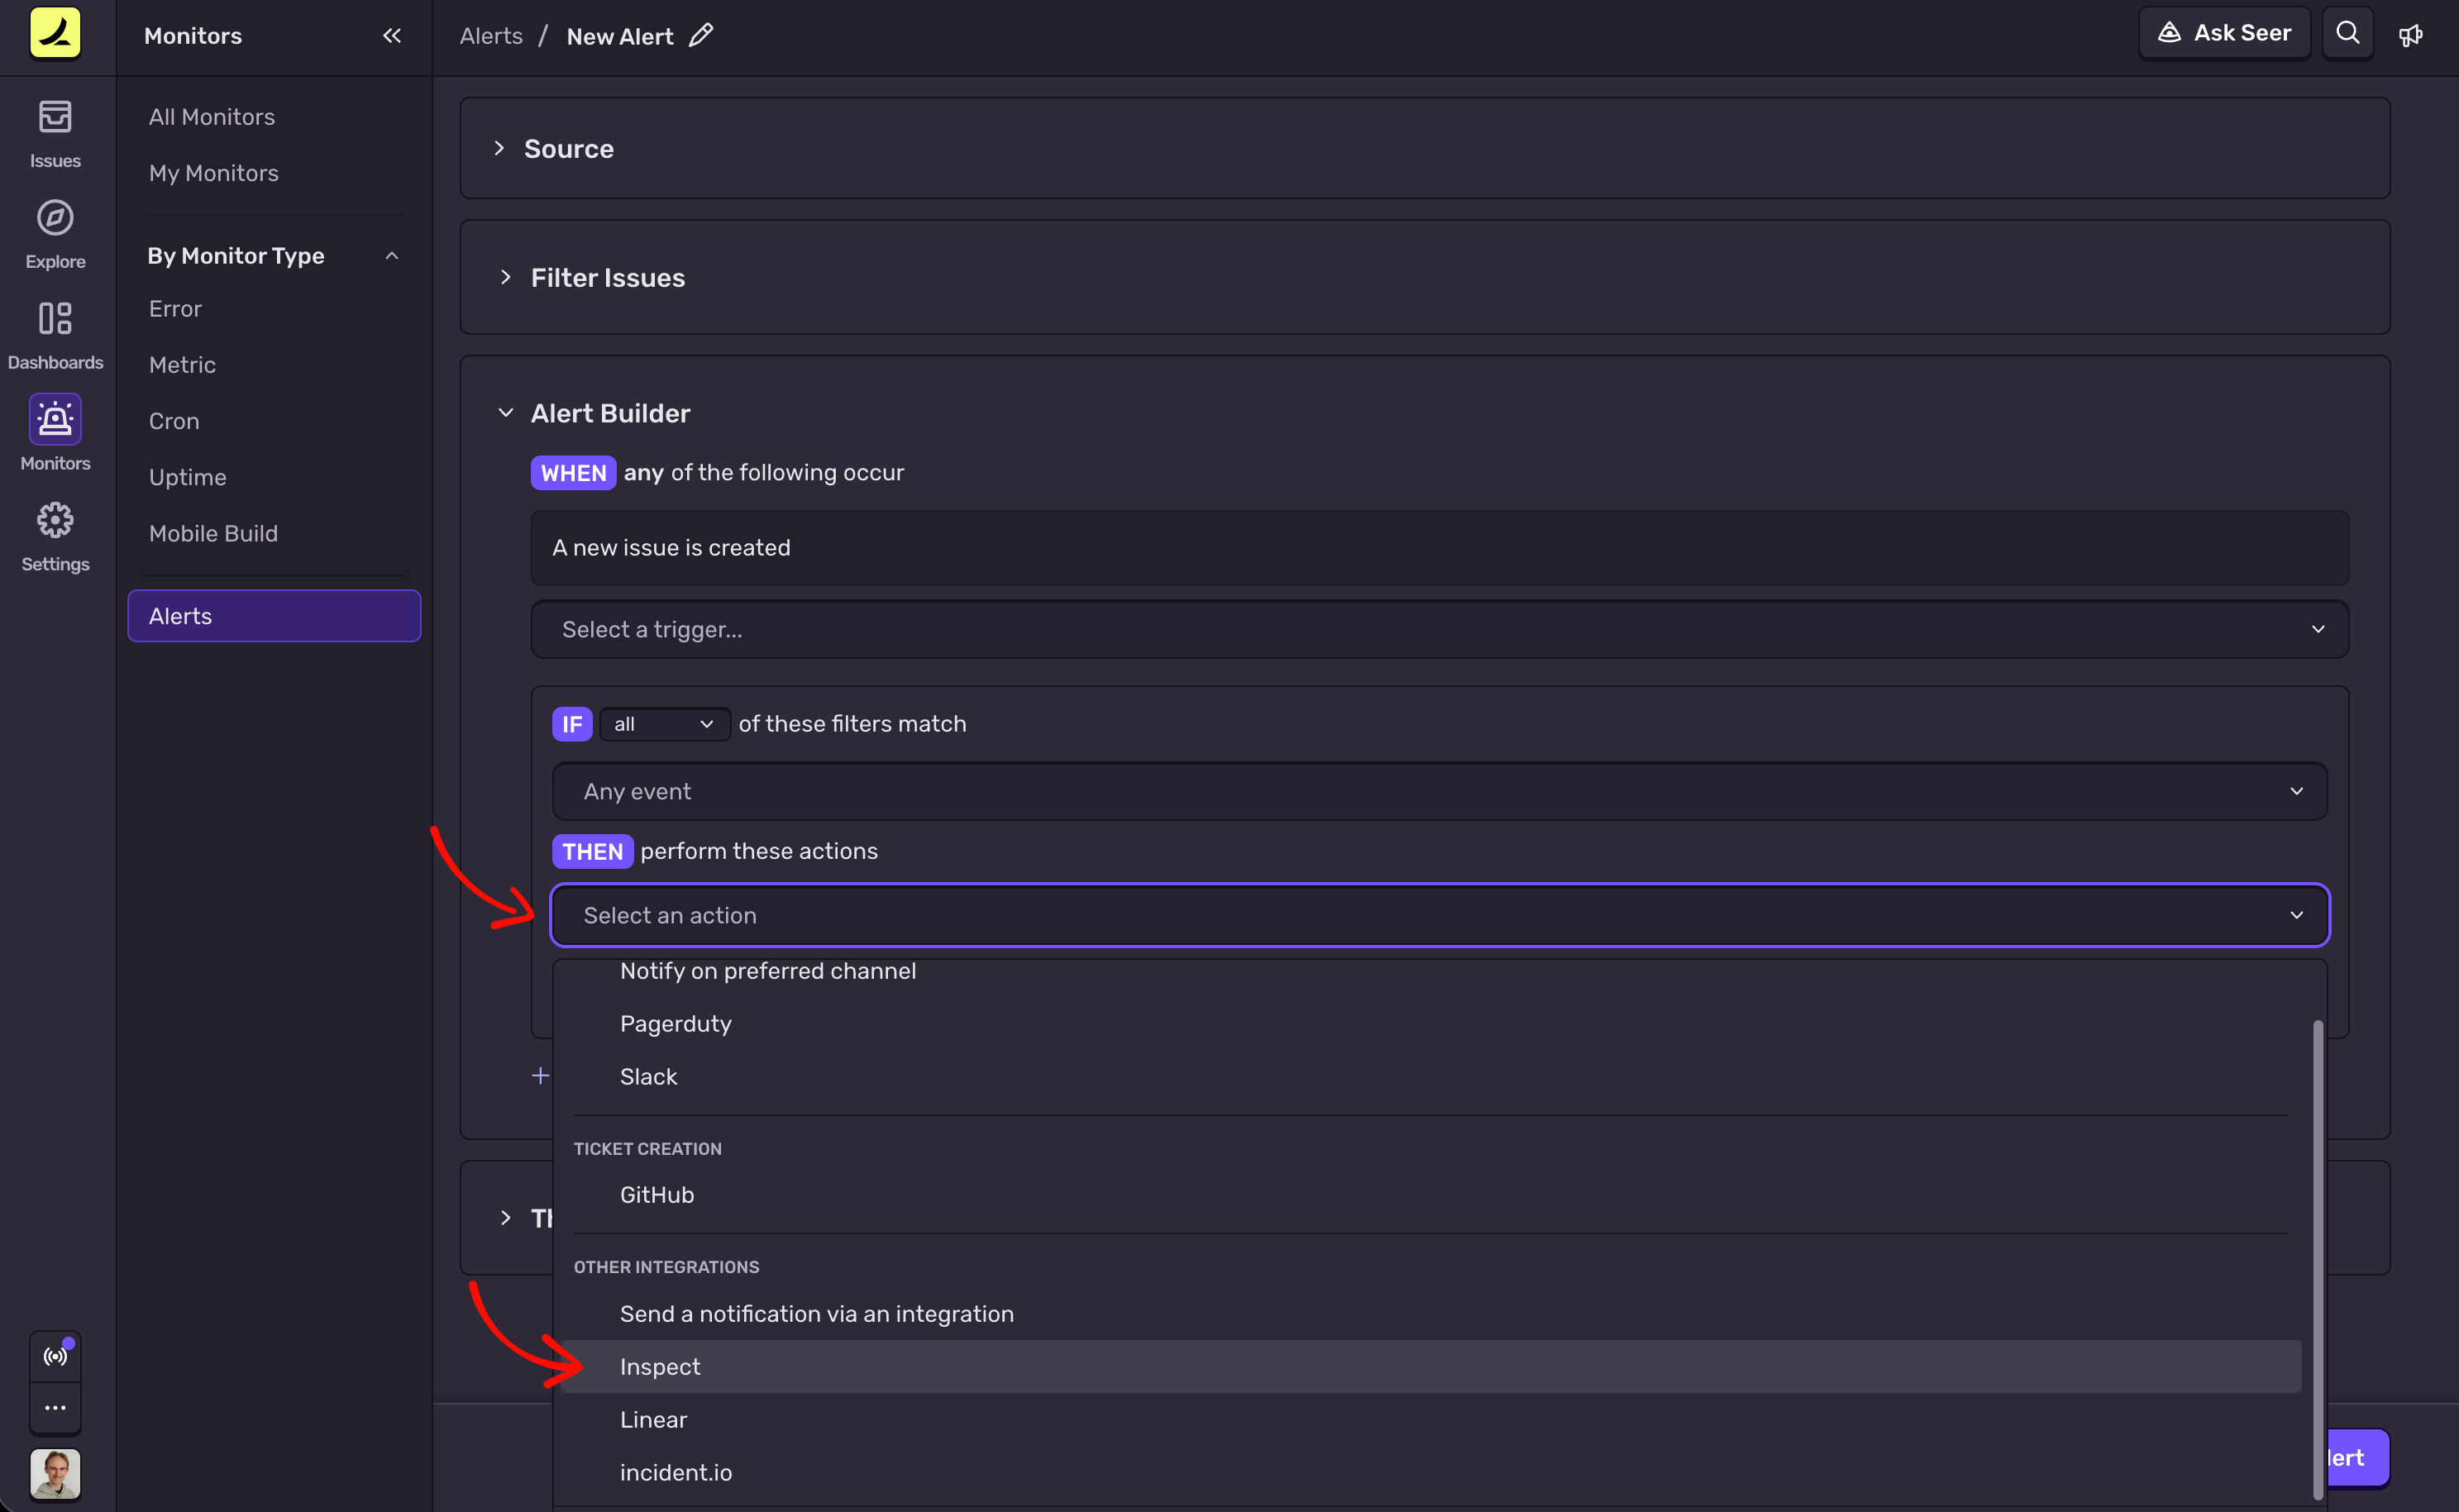The height and width of the screenshot is (1512, 2459).
Task: Collapse the Alert Builder section
Action: [506, 413]
